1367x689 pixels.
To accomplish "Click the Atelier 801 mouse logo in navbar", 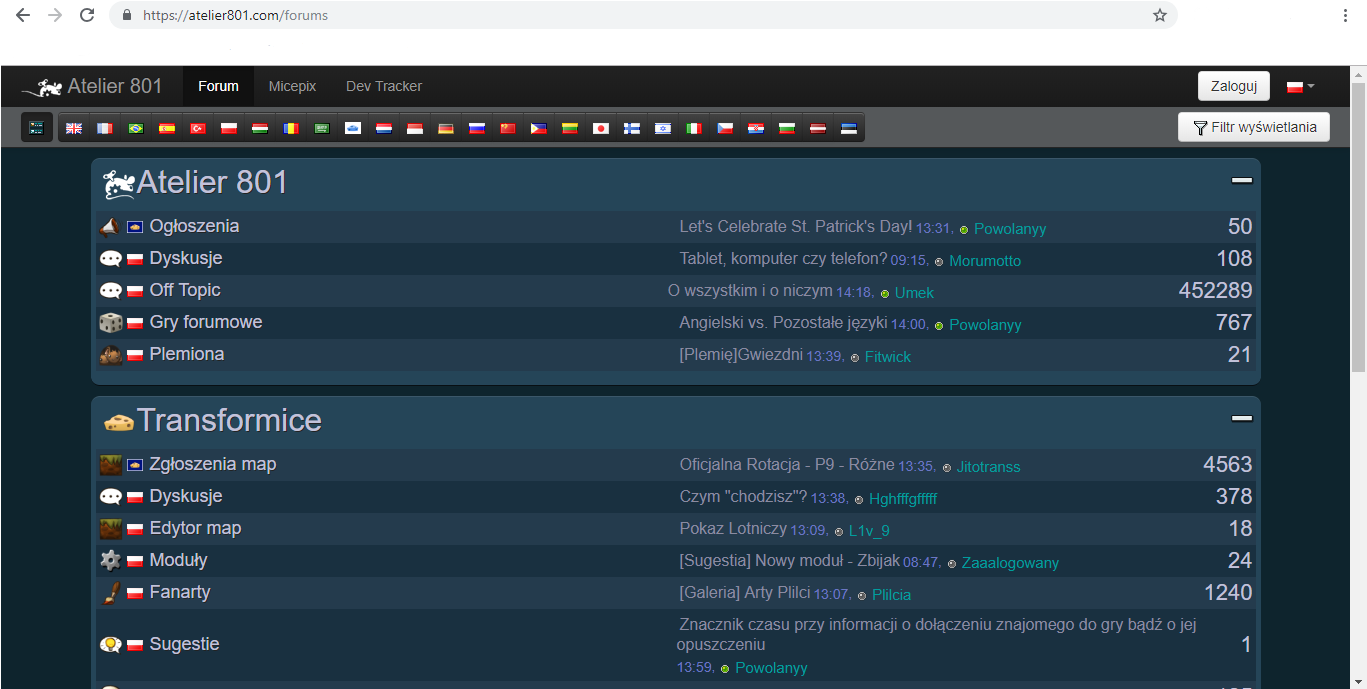I will click(x=43, y=87).
